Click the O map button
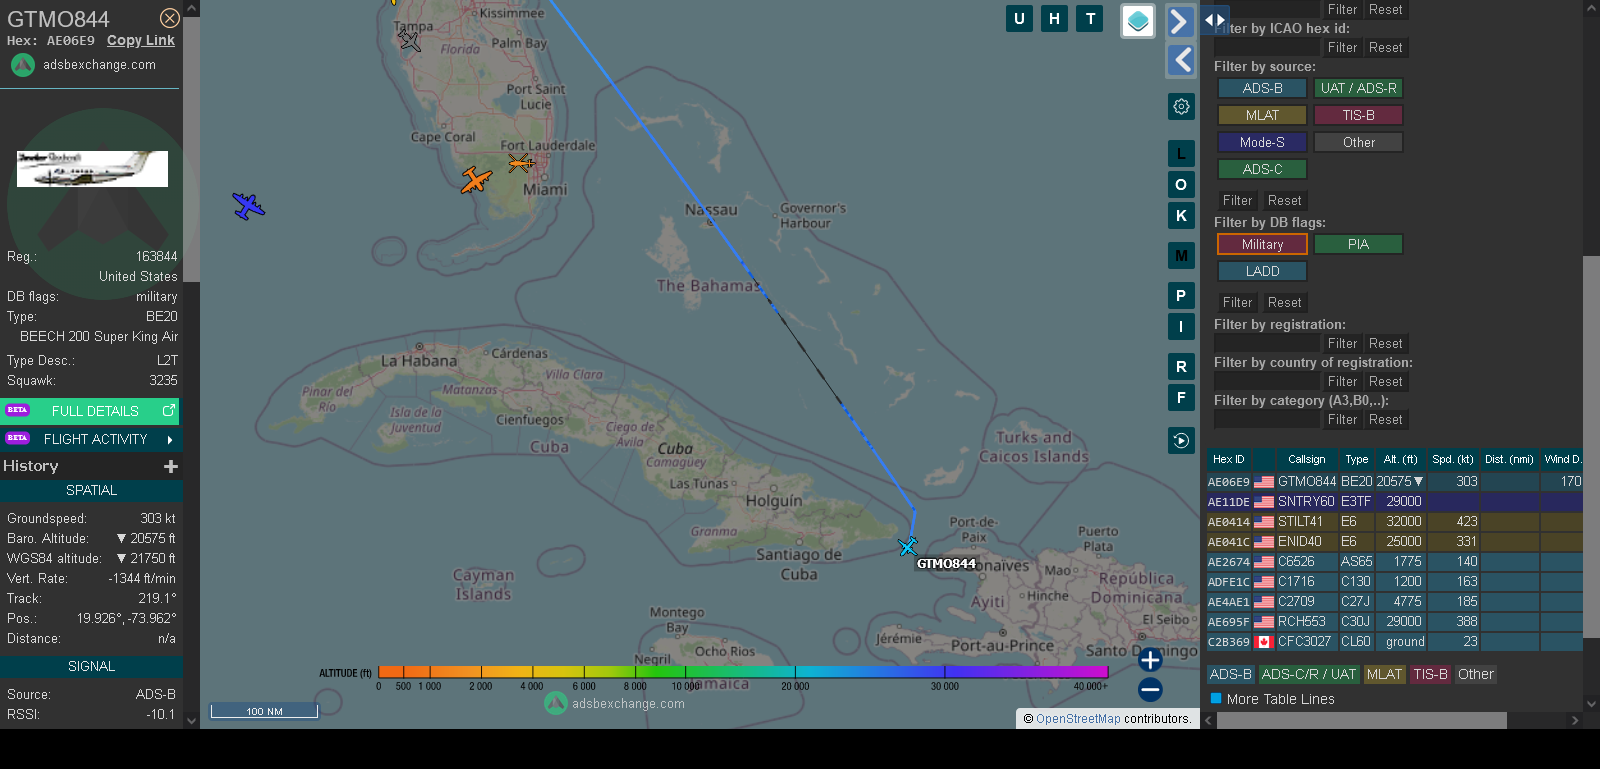 coord(1181,185)
